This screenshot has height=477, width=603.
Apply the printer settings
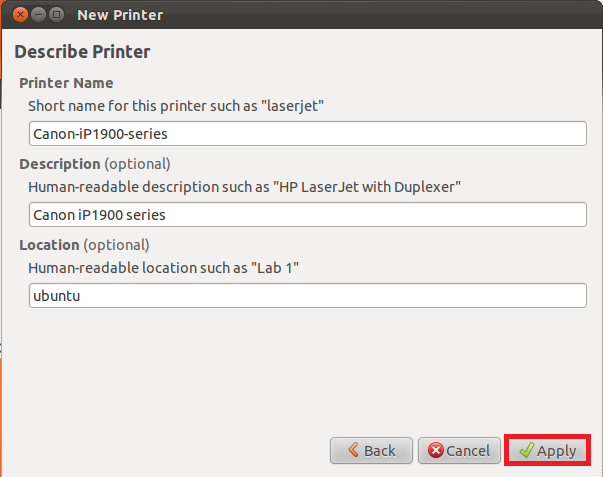tap(548, 451)
